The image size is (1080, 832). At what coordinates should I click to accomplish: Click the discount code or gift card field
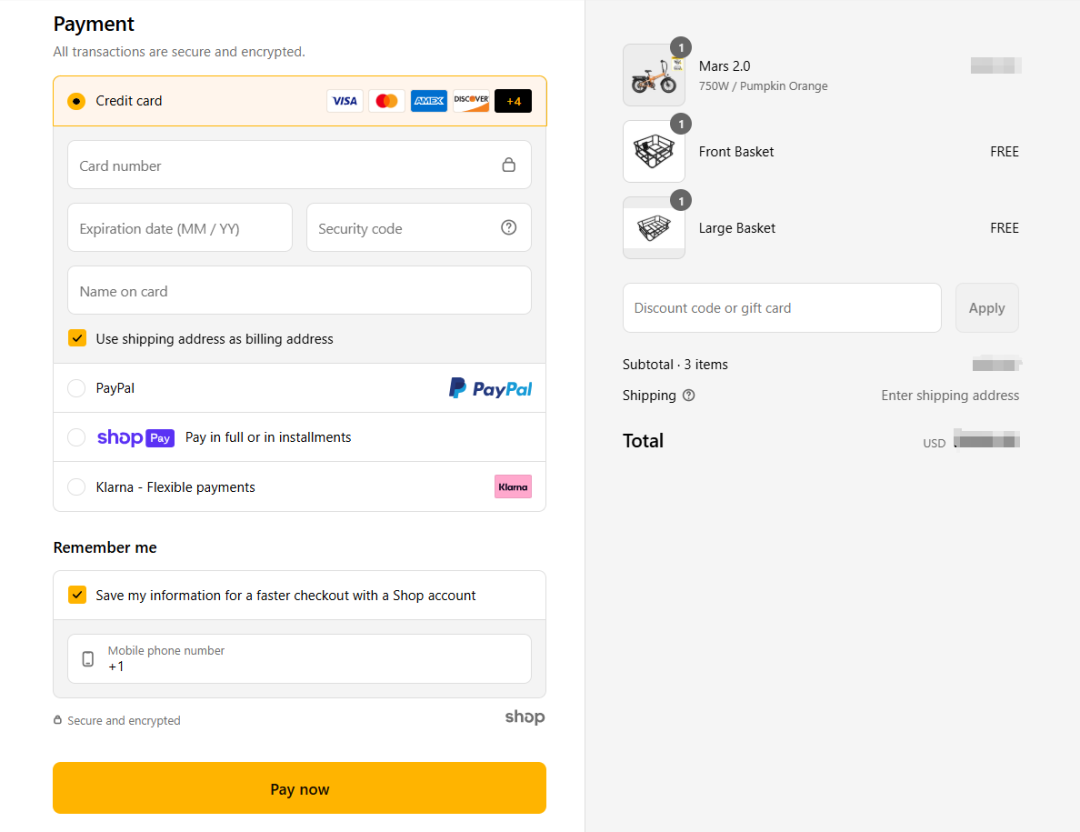781,308
